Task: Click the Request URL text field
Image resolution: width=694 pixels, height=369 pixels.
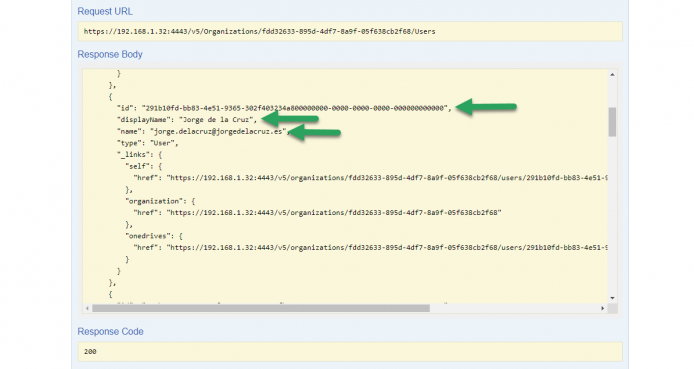Action: coord(350,31)
